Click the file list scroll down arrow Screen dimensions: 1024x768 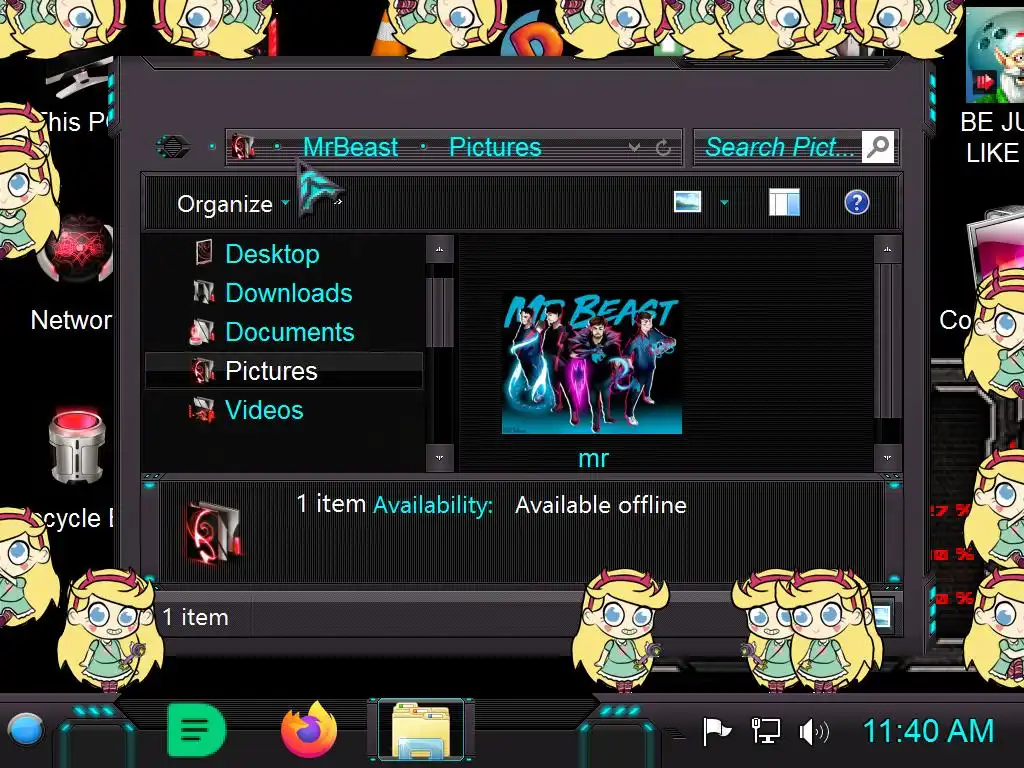[887, 458]
